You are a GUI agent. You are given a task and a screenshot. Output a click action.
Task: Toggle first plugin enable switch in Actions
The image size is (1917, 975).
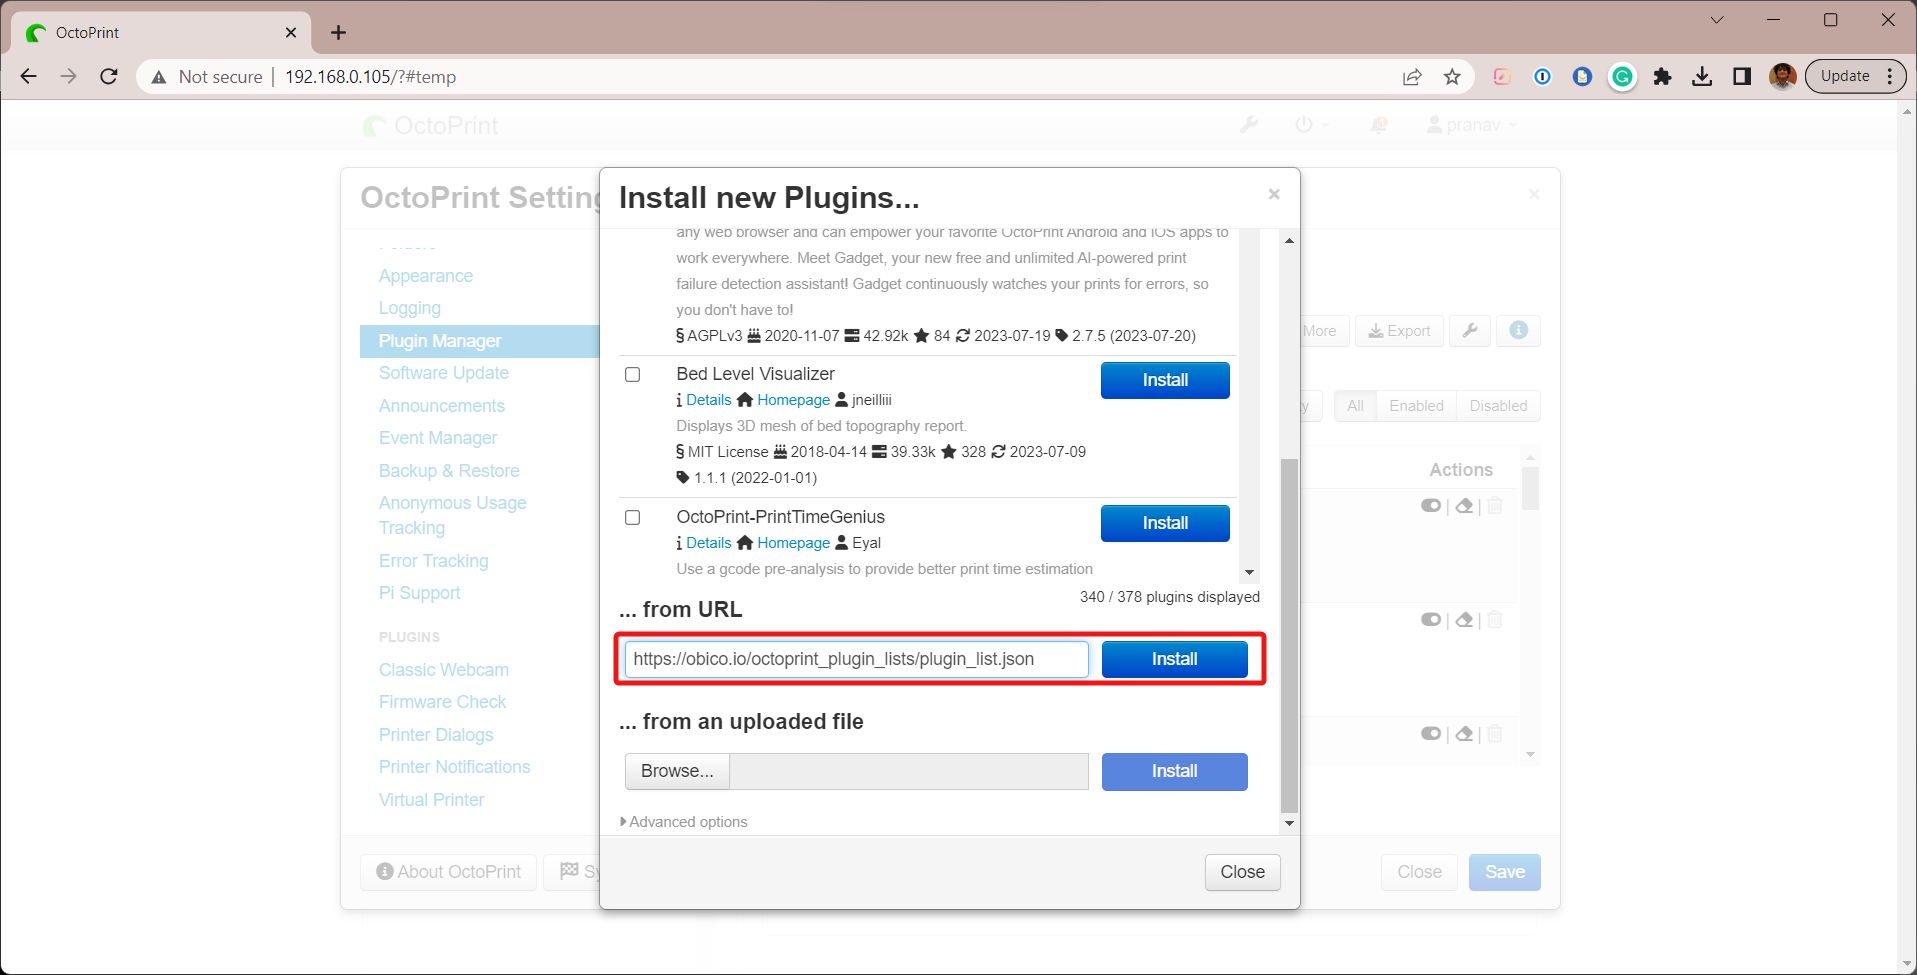[1431, 506]
